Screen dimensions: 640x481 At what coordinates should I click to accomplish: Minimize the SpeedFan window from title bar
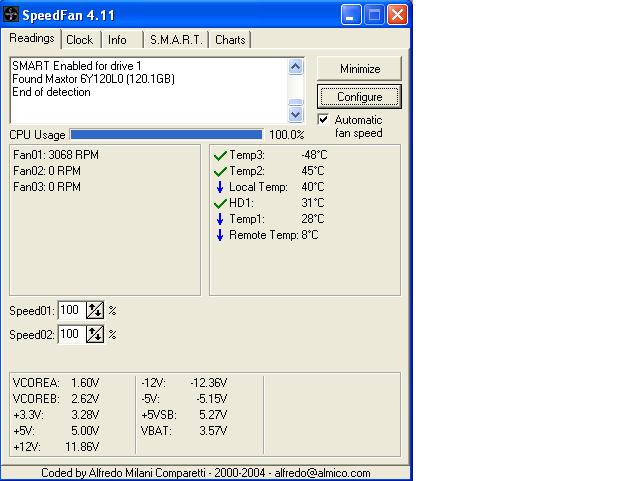[x=351, y=15]
